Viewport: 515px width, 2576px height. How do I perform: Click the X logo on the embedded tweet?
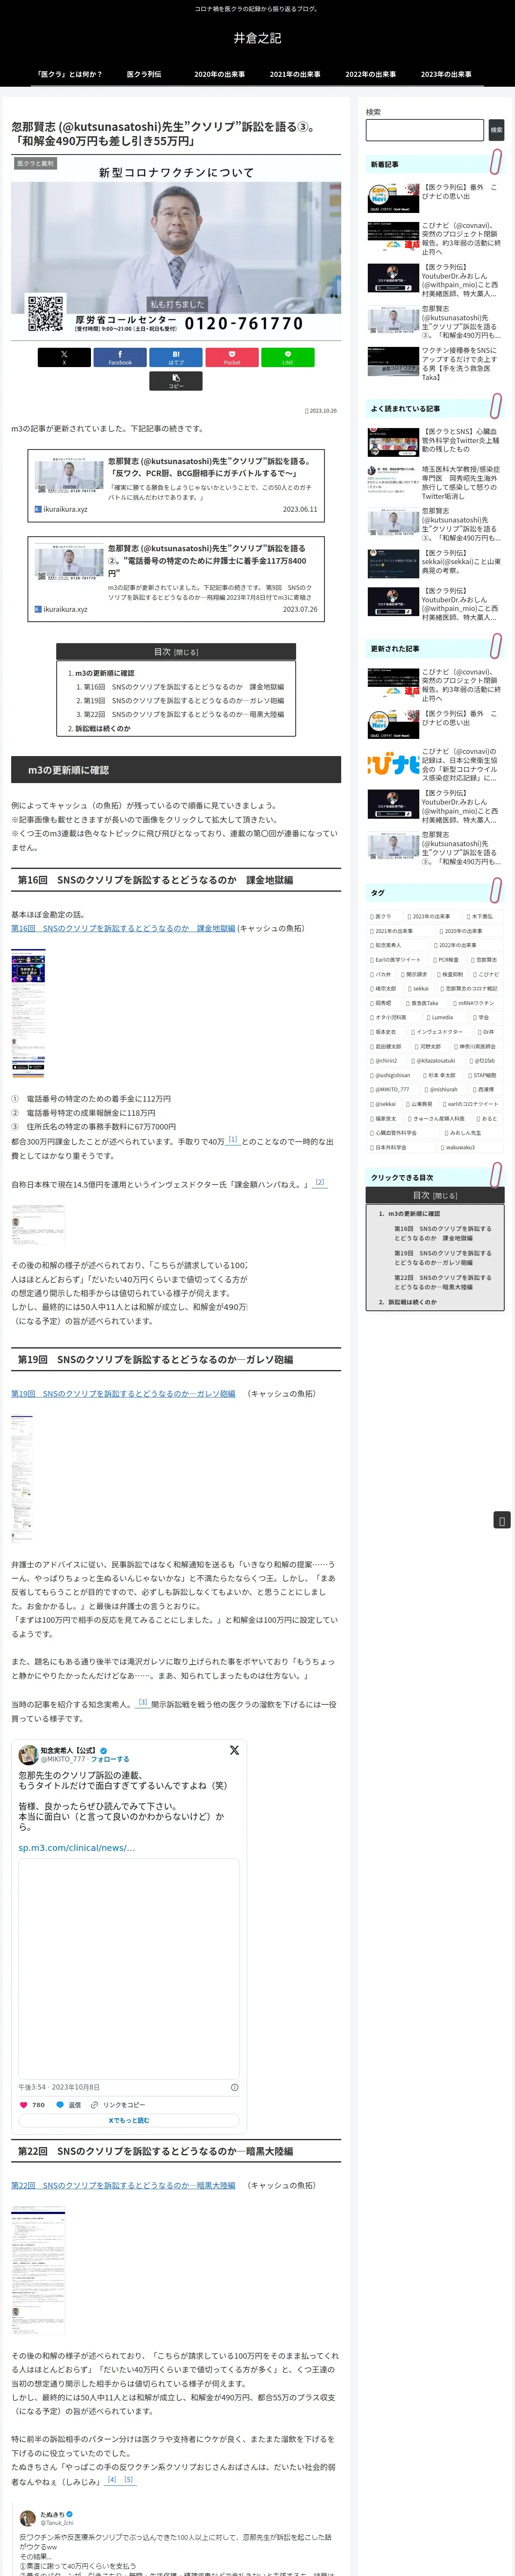click(234, 1750)
